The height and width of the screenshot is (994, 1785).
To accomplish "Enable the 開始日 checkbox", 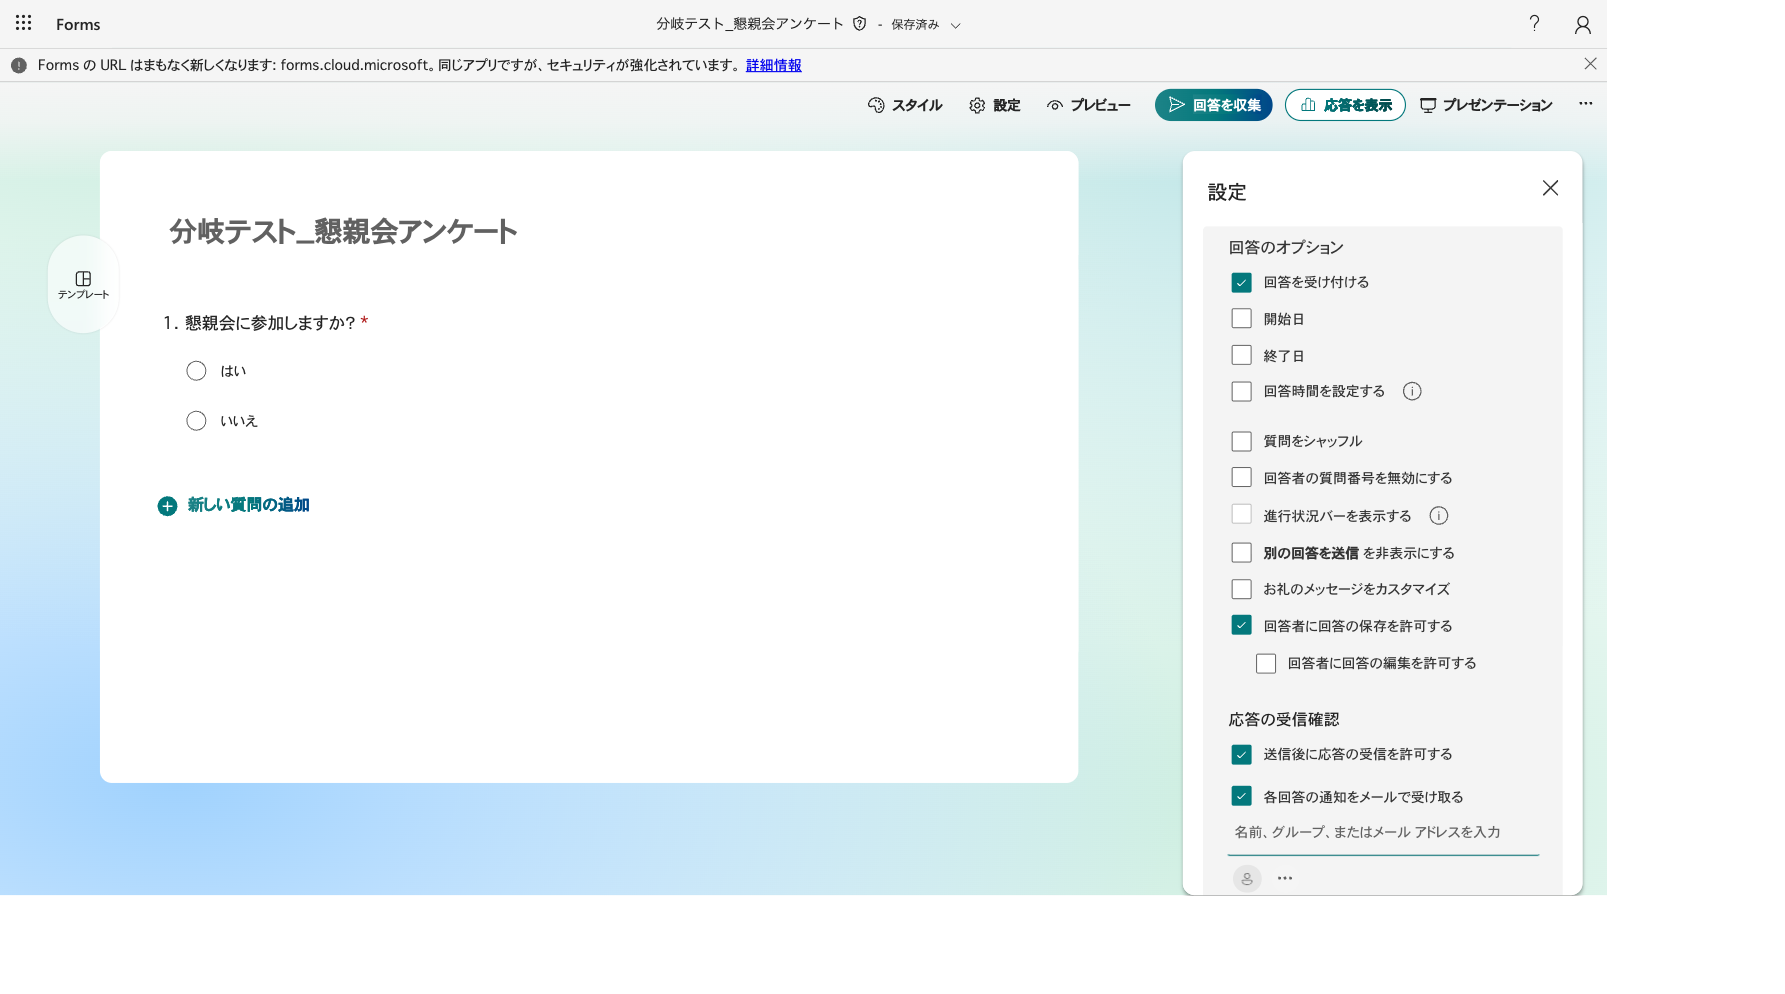I will coord(1241,318).
